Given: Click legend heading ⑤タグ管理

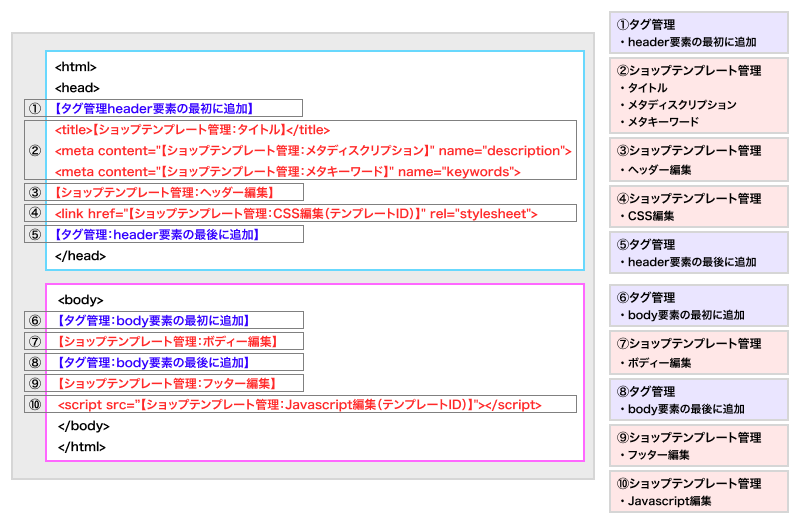Looking at the screenshot, I should (645, 244).
